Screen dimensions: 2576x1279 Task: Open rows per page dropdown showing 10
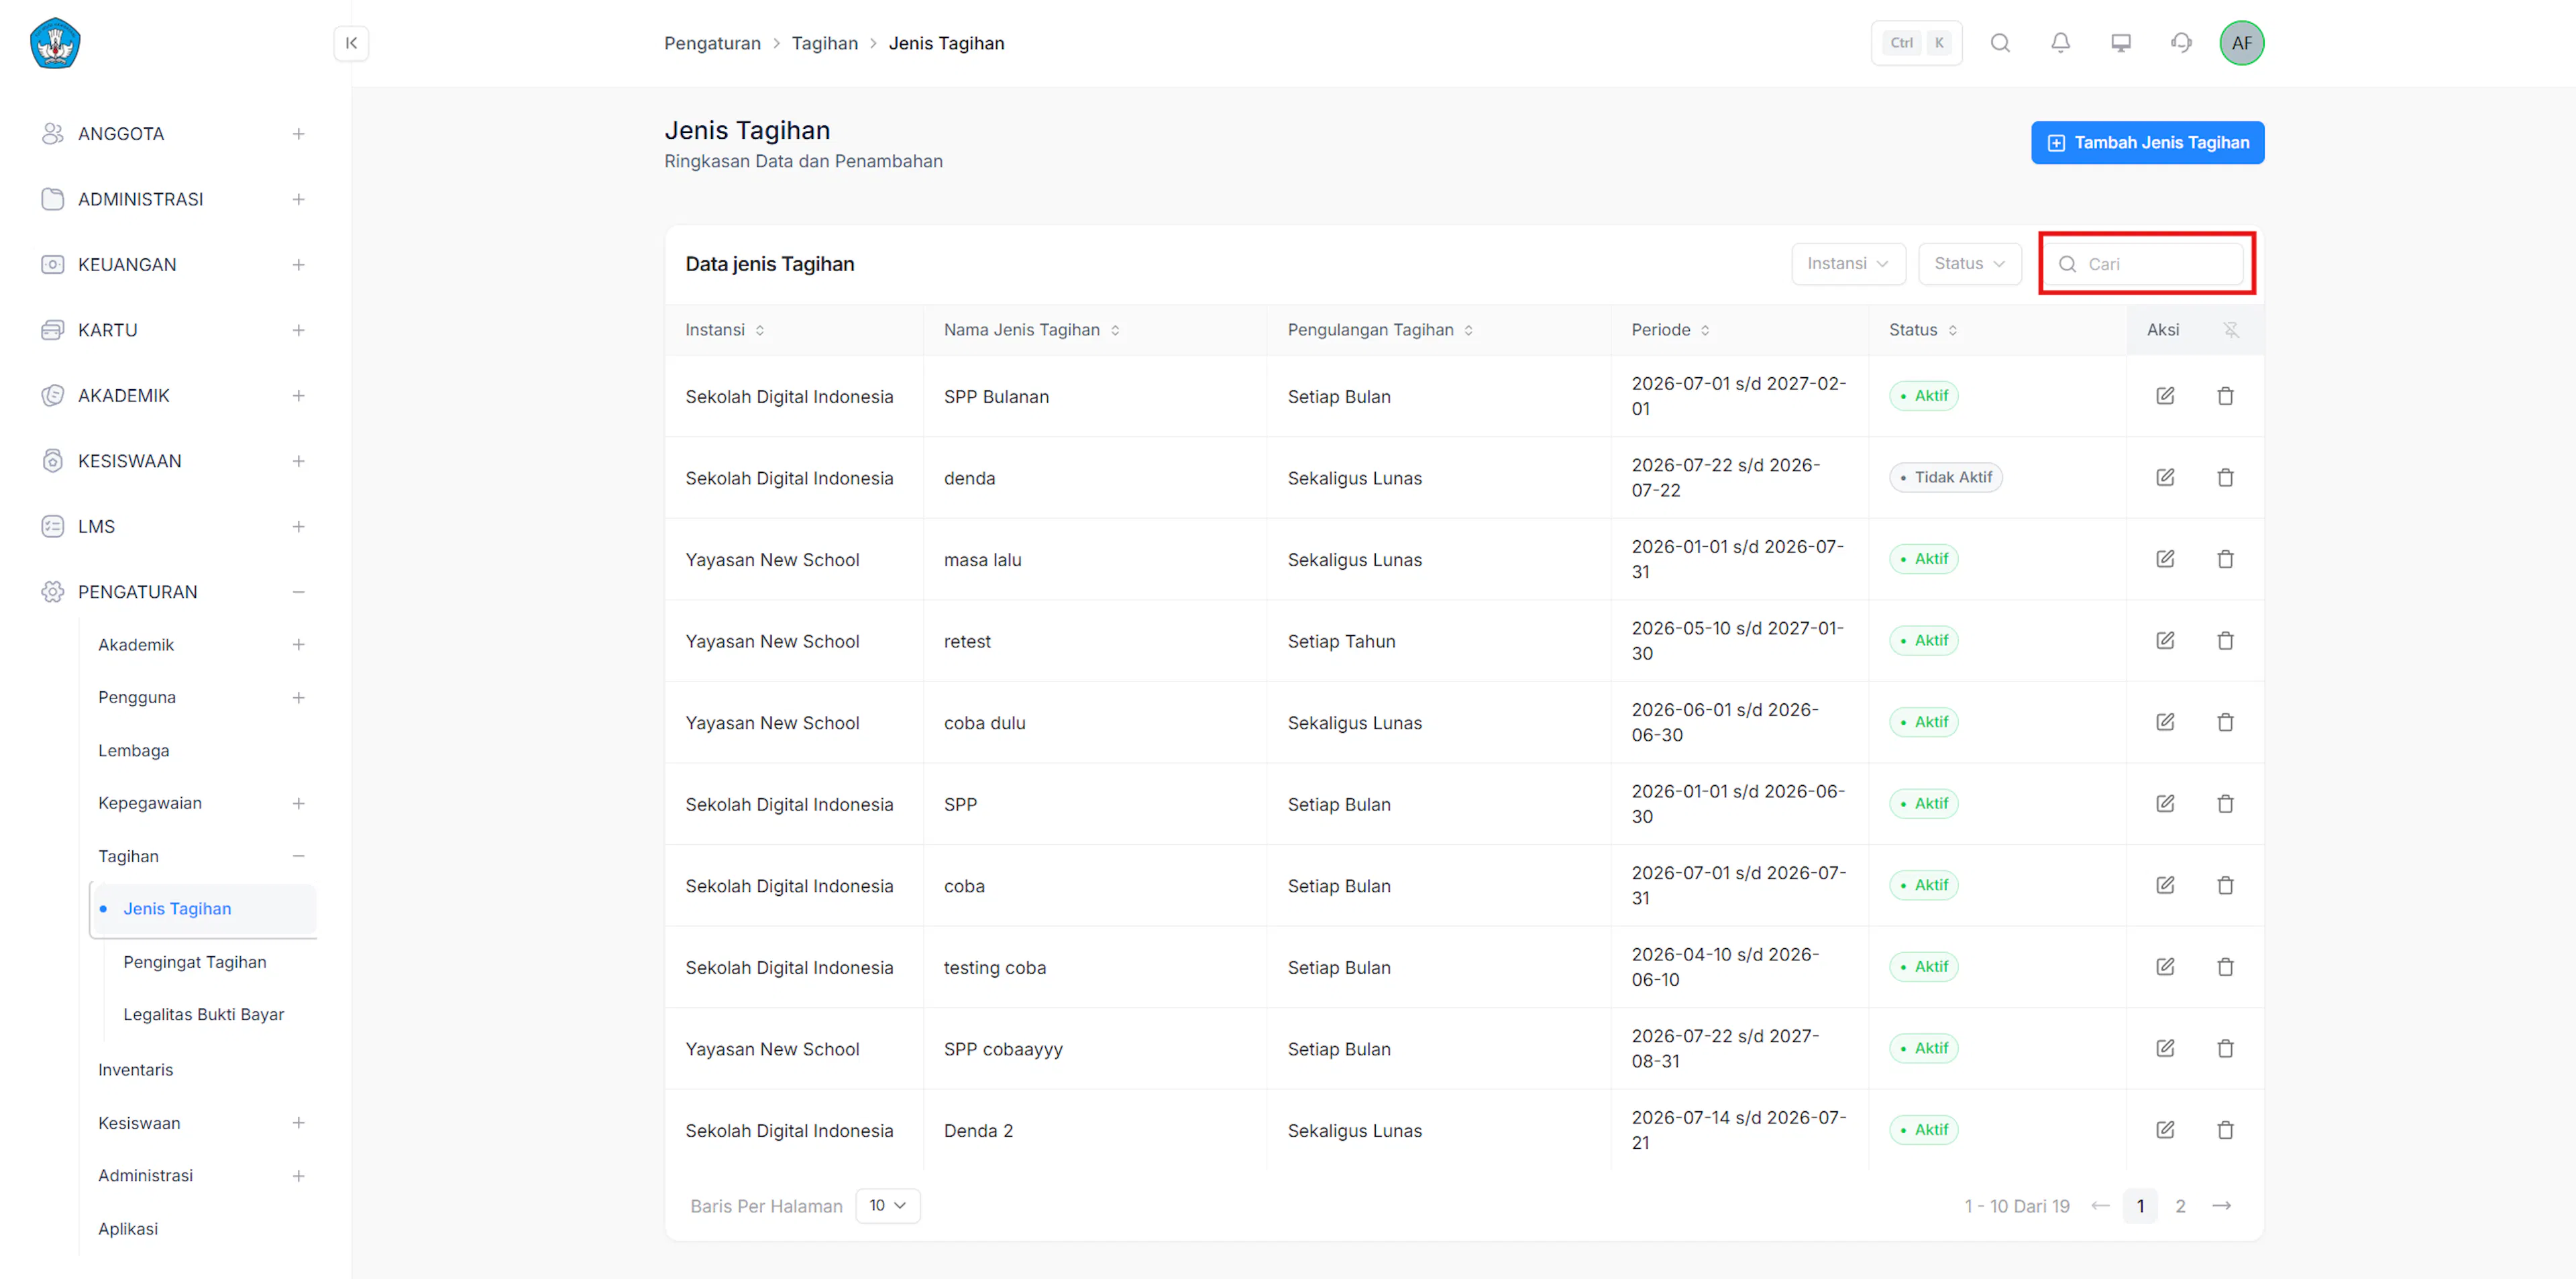tap(887, 1206)
